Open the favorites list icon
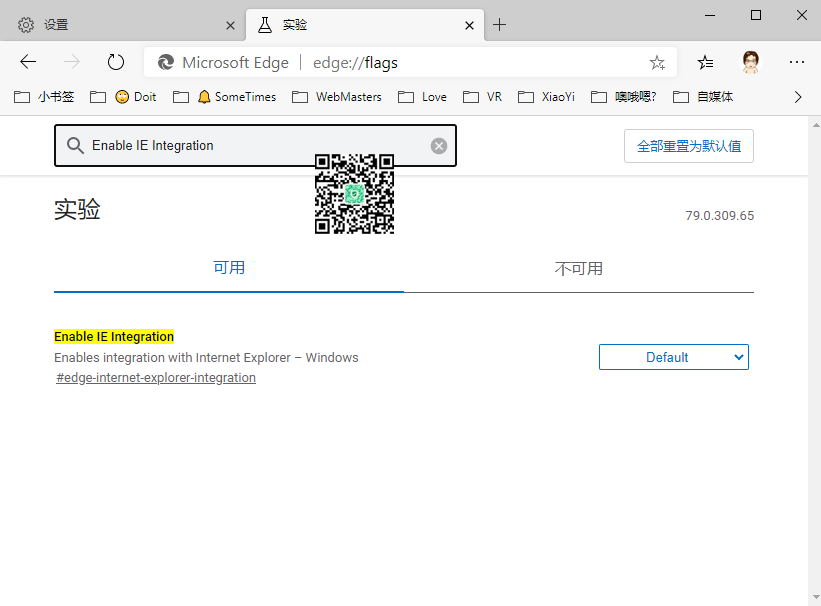 706,62
